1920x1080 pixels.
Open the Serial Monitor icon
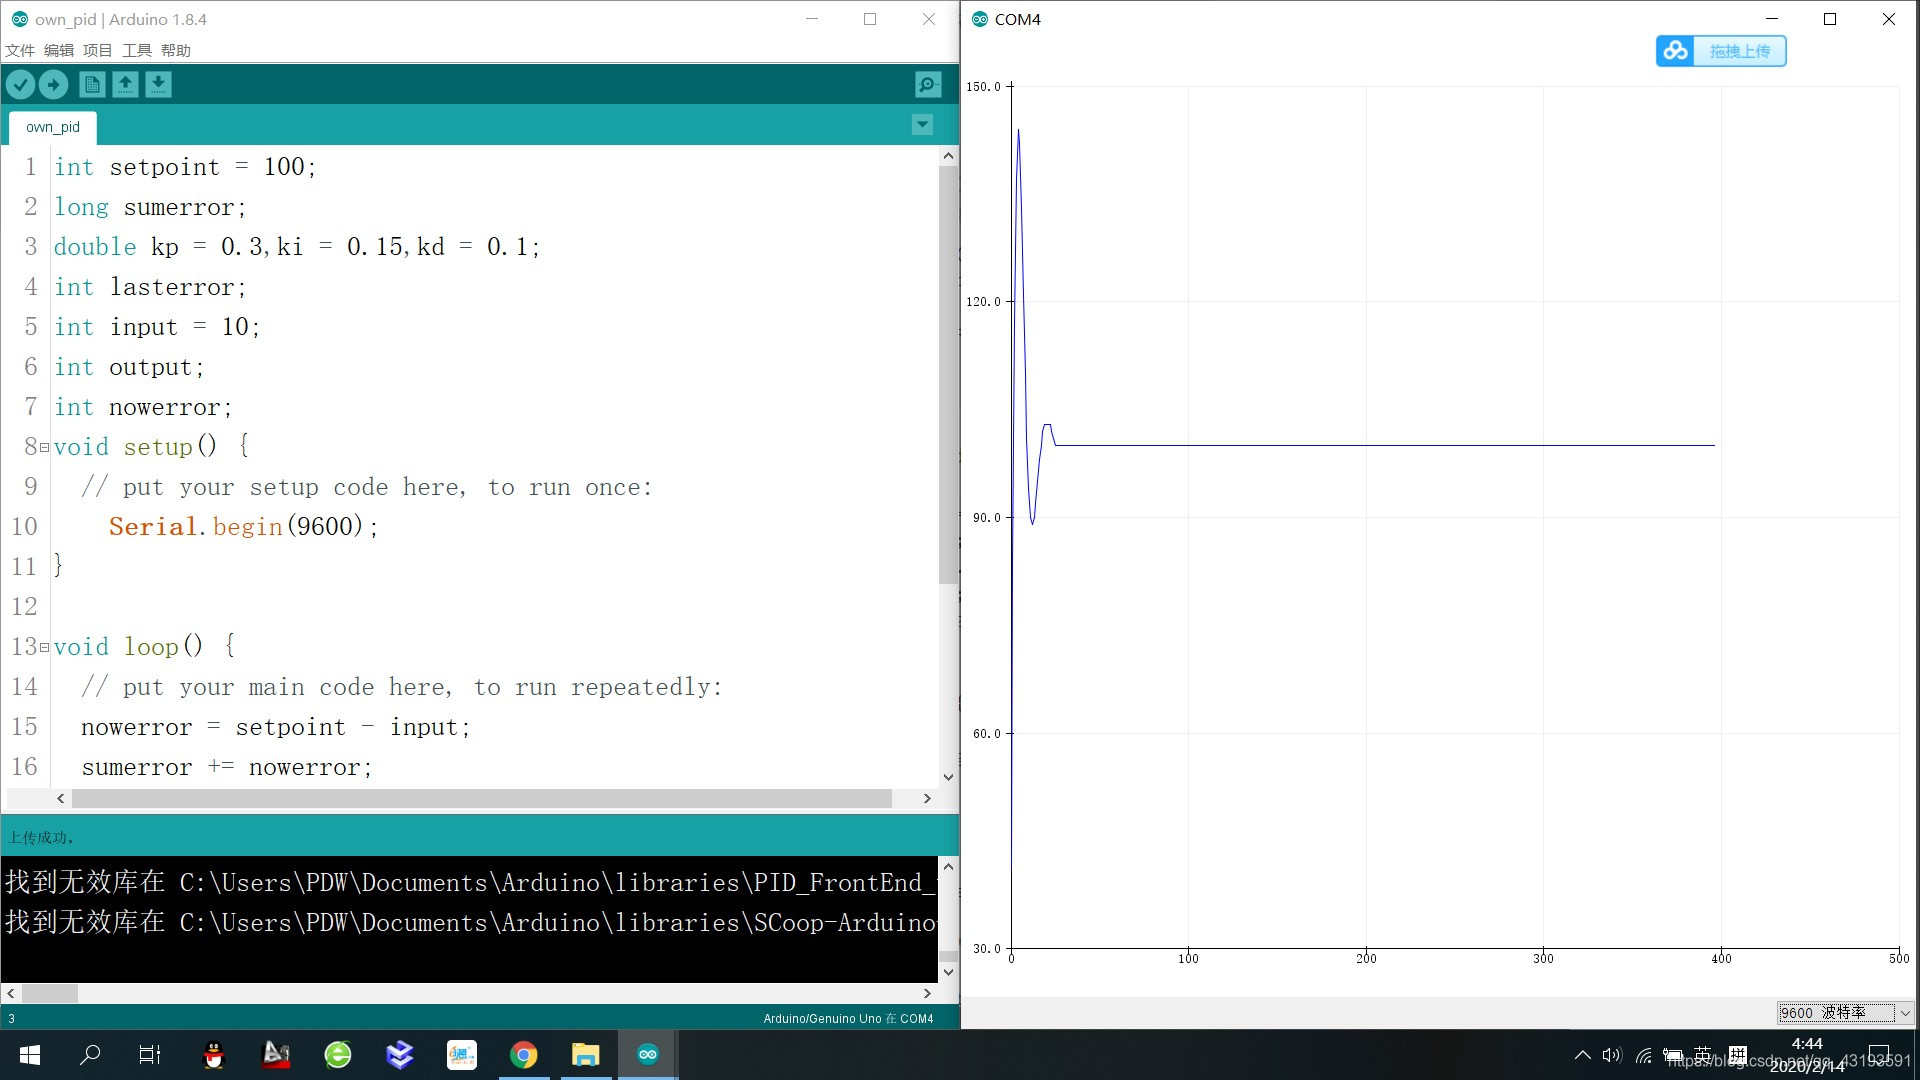927,84
